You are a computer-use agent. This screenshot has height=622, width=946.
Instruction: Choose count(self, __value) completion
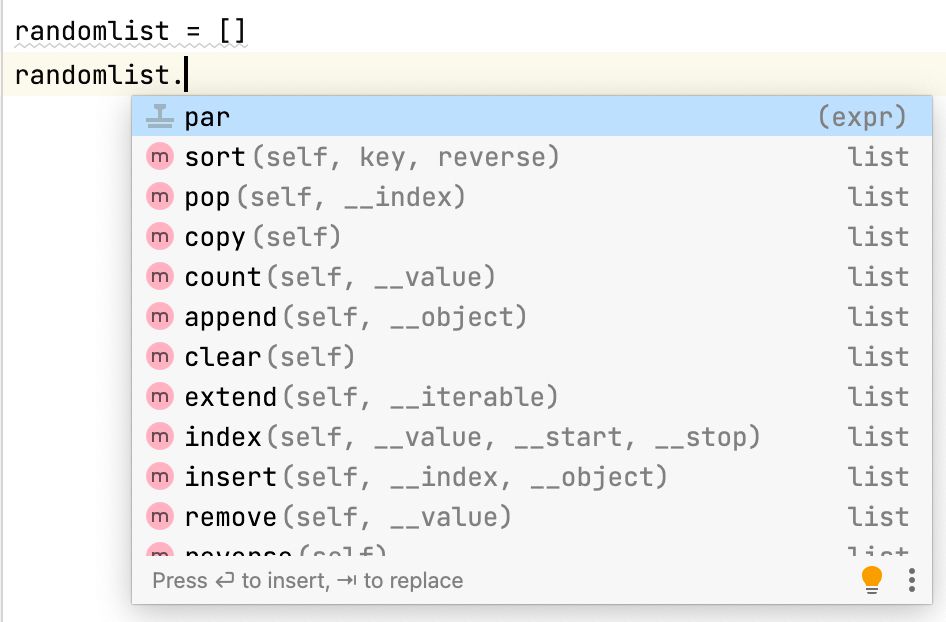pyautogui.click(x=532, y=276)
